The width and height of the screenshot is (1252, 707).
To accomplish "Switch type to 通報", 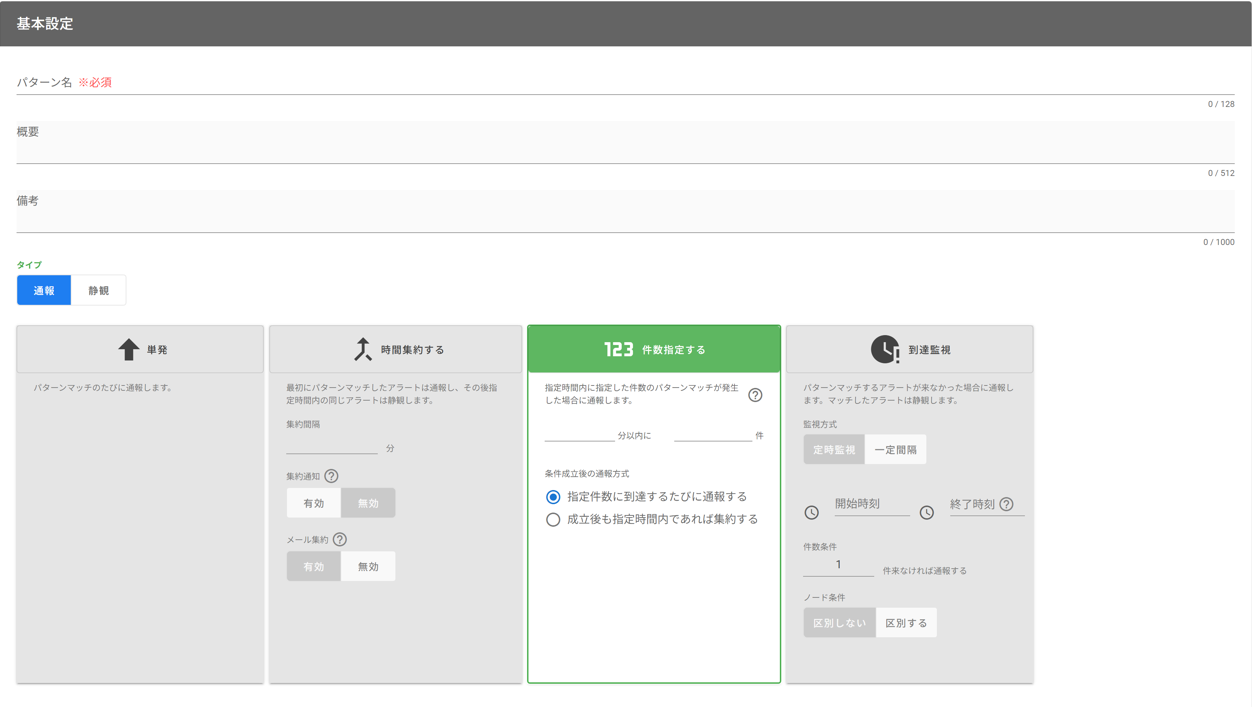I will pyautogui.click(x=44, y=290).
